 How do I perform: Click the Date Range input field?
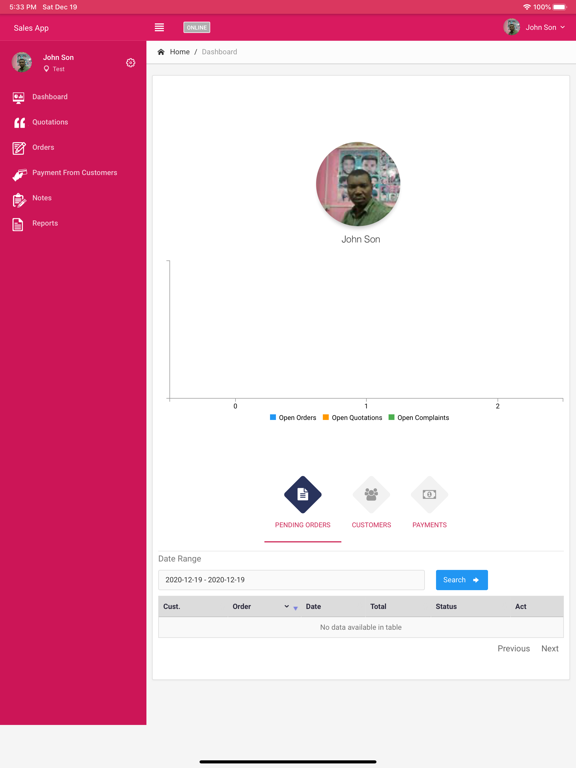[x=291, y=580]
